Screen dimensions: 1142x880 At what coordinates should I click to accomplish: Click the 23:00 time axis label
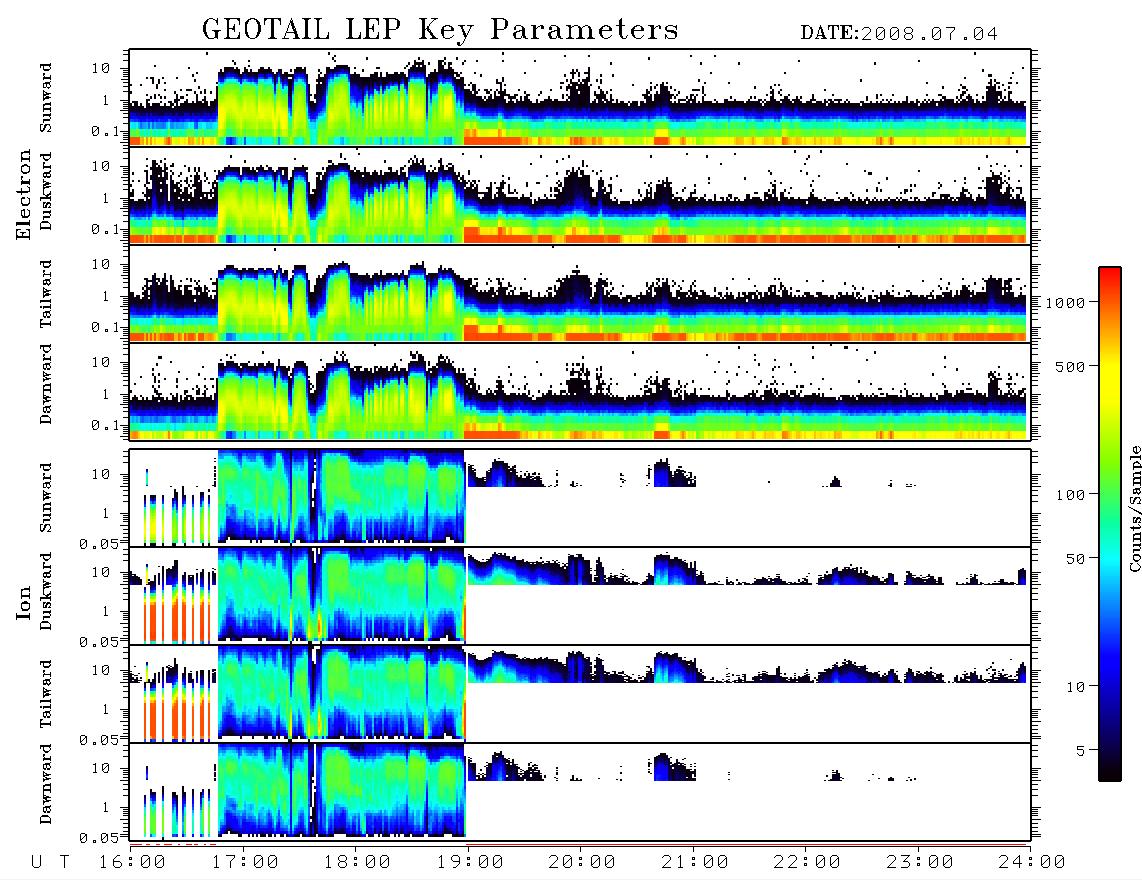click(920, 862)
